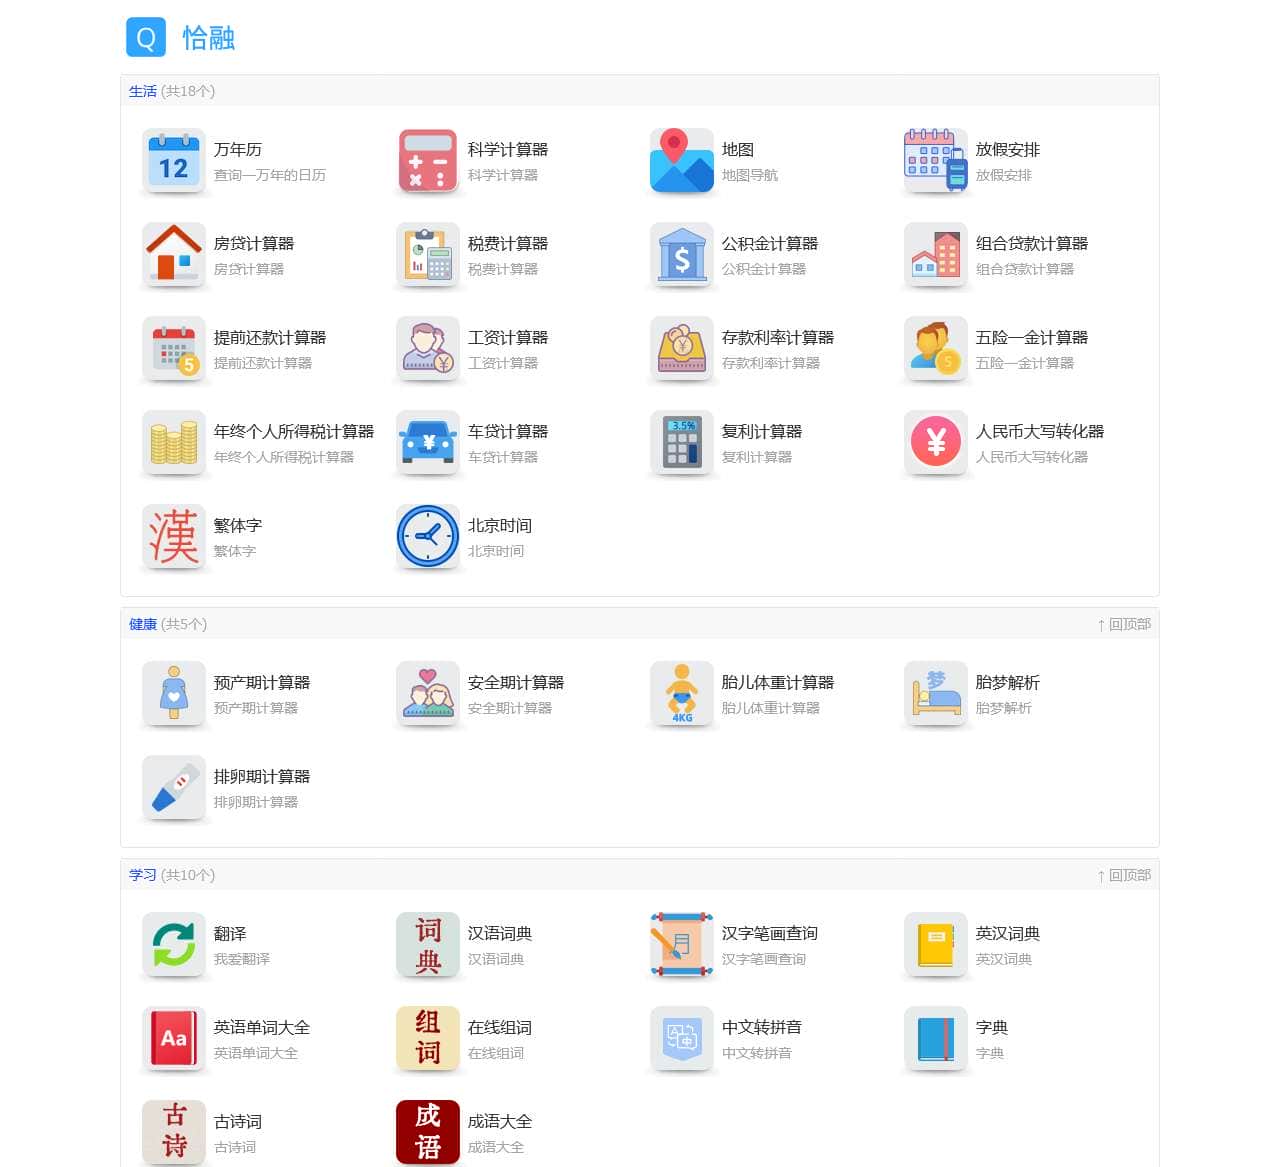Open the 五险一金计算器 person coin icon
Viewport: 1280px width, 1167px height.
pyautogui.click(x=936, y=348)
